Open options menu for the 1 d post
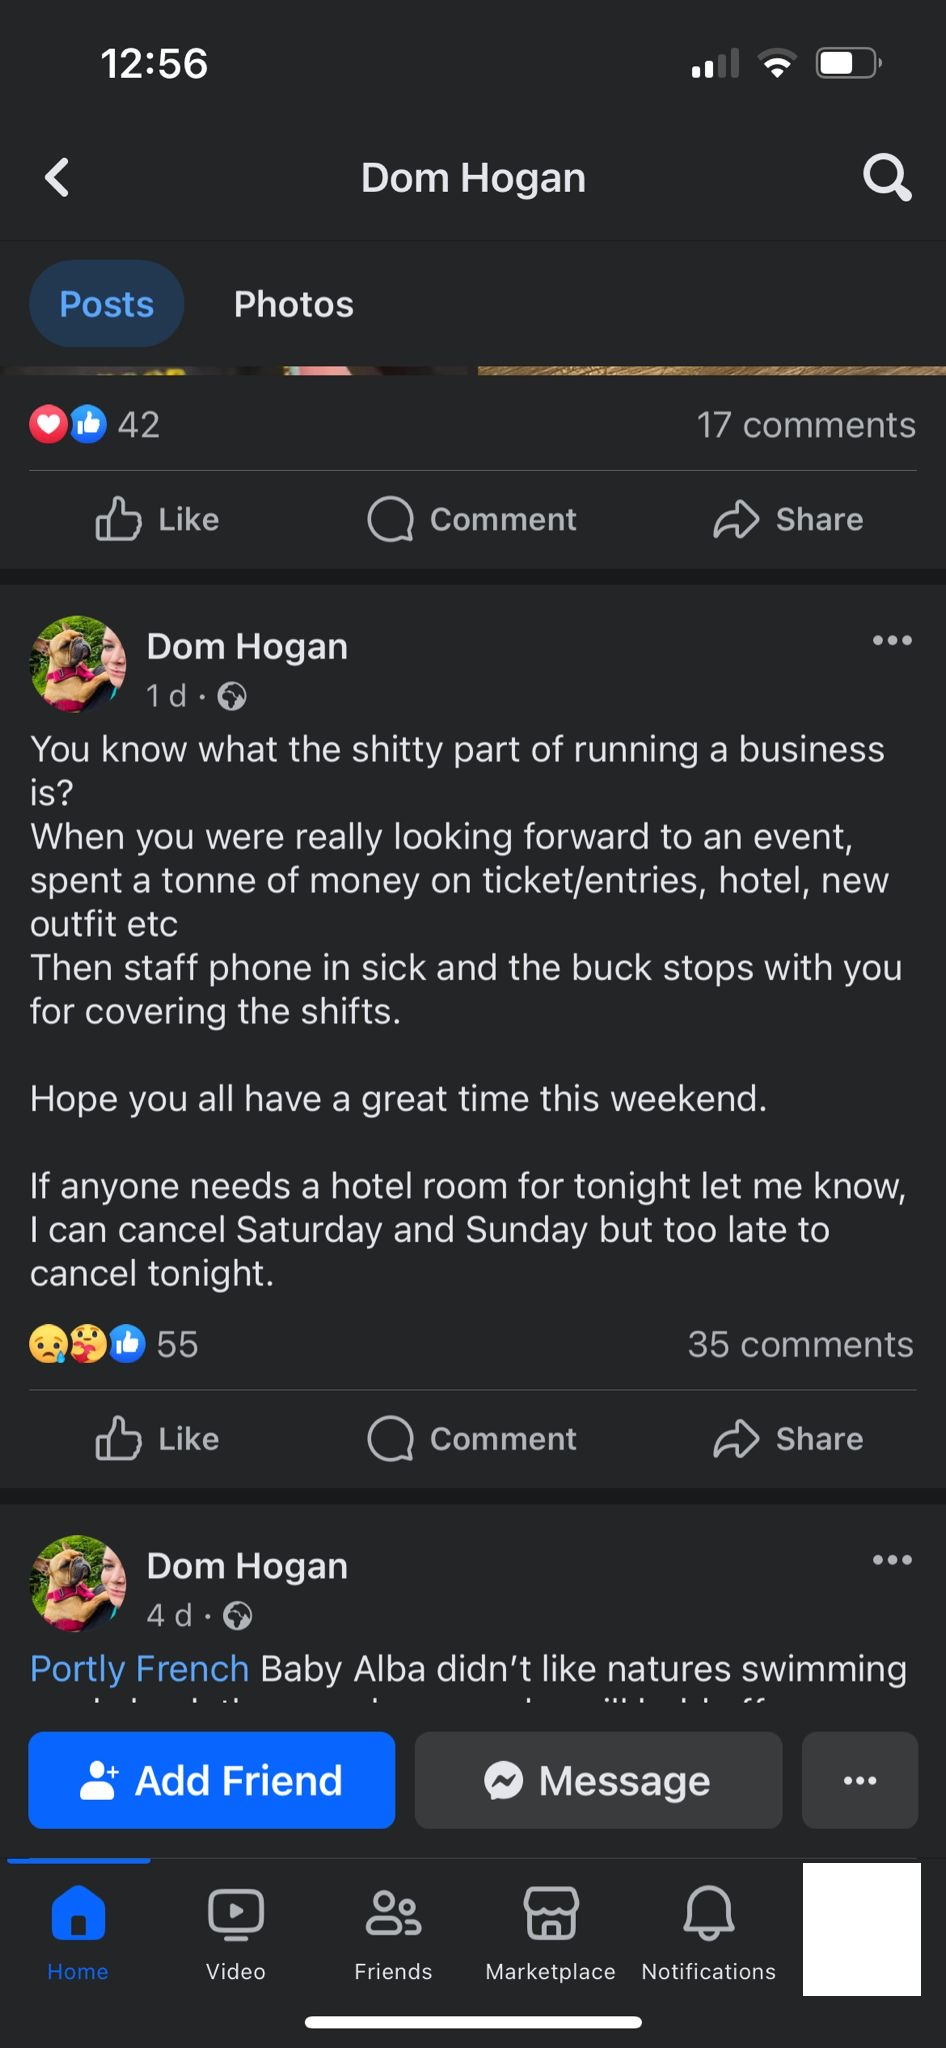This screenshot has height=2048, width=946. pyautogui.click(x=892, y=641)
